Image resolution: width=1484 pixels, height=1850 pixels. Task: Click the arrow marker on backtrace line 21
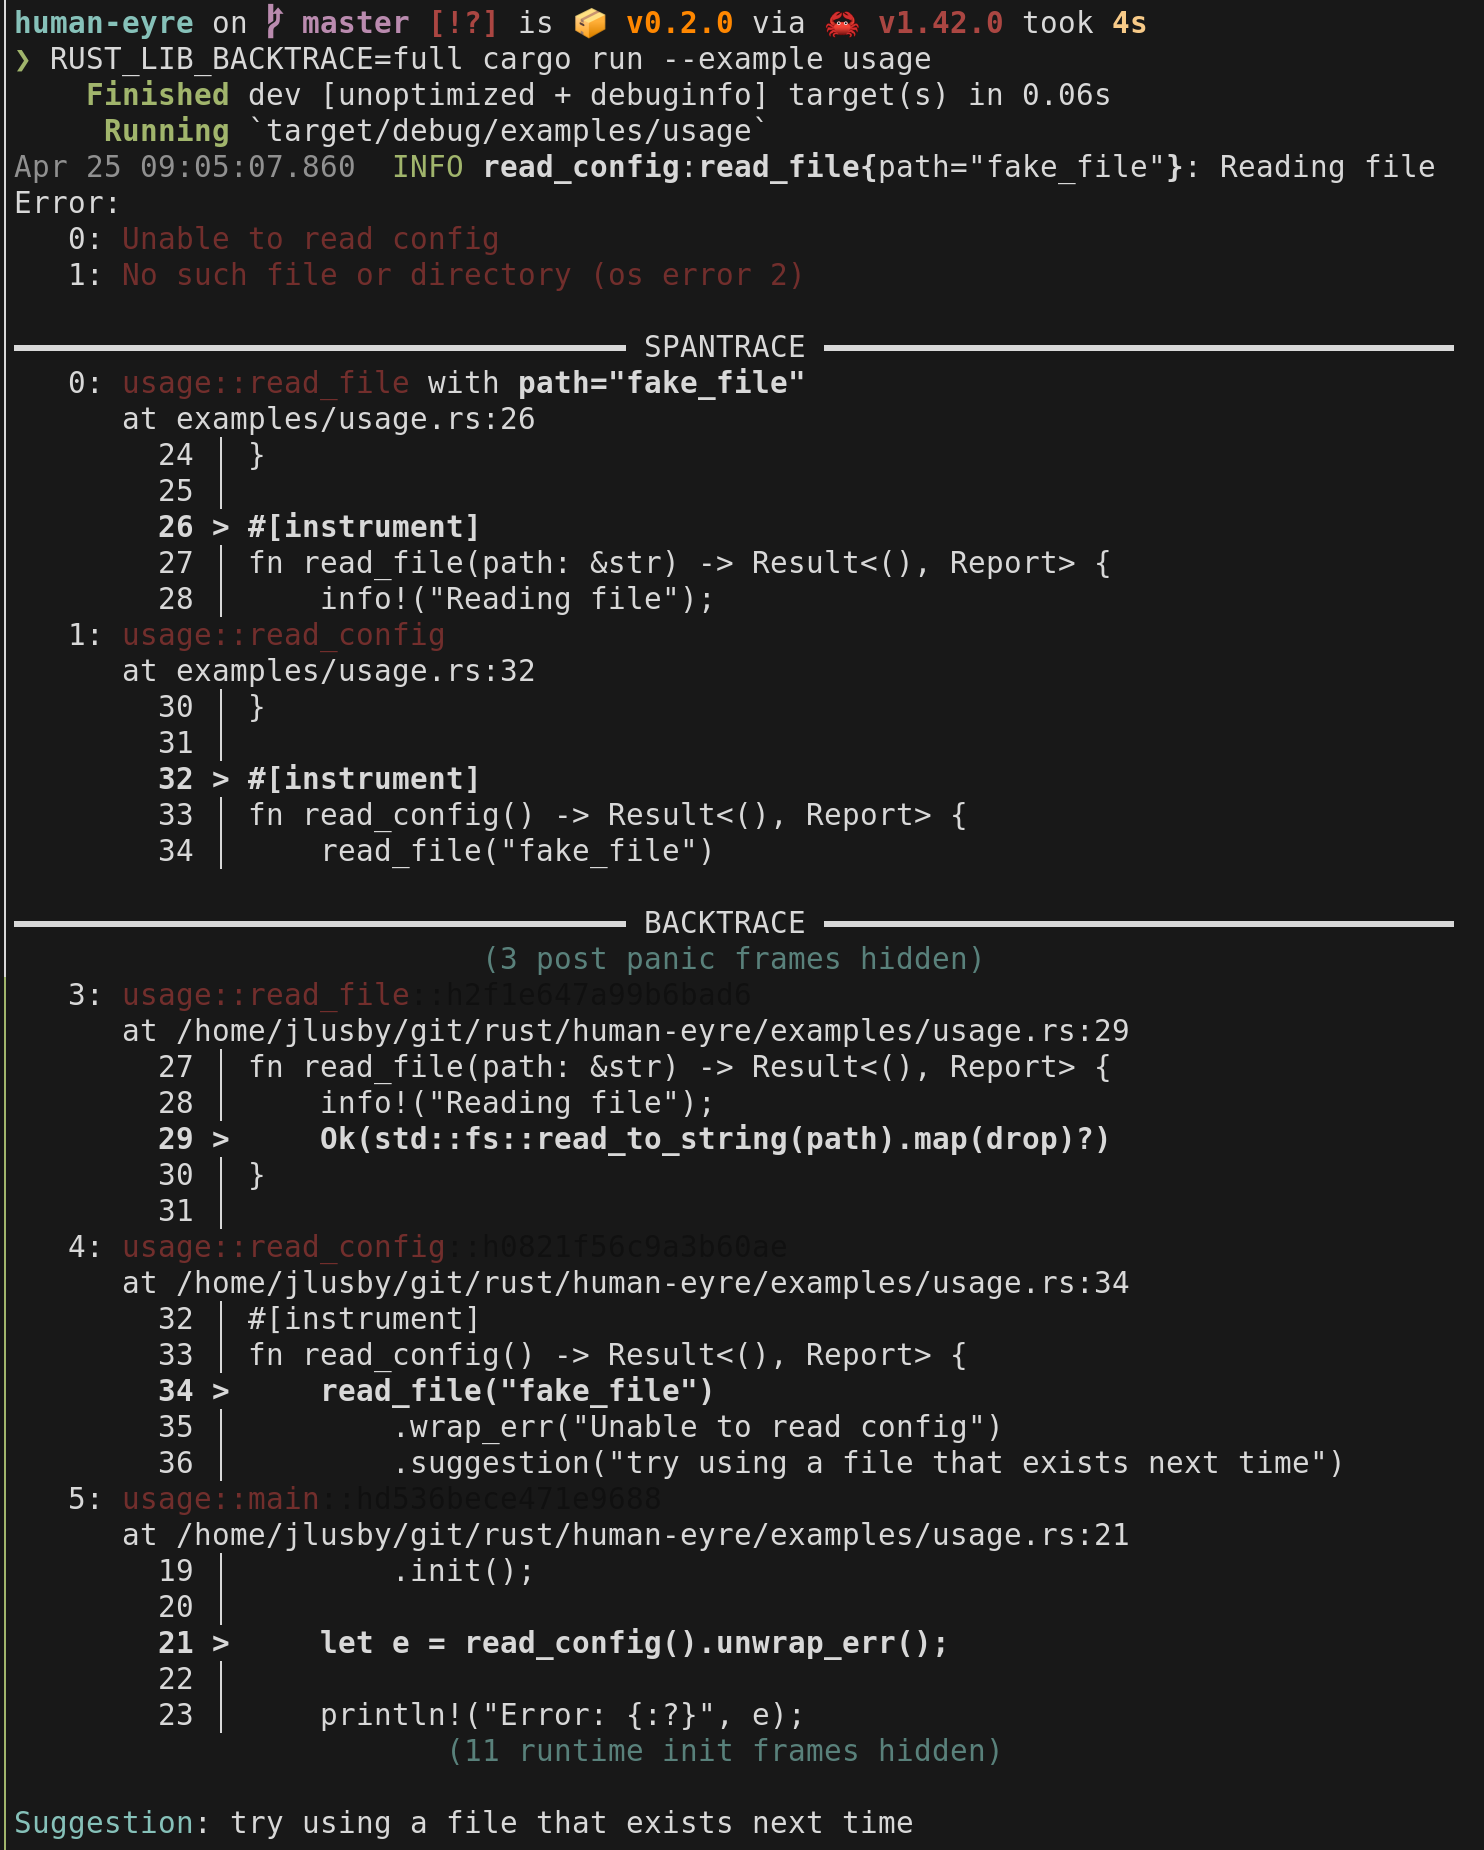[x=221, y=1643]
